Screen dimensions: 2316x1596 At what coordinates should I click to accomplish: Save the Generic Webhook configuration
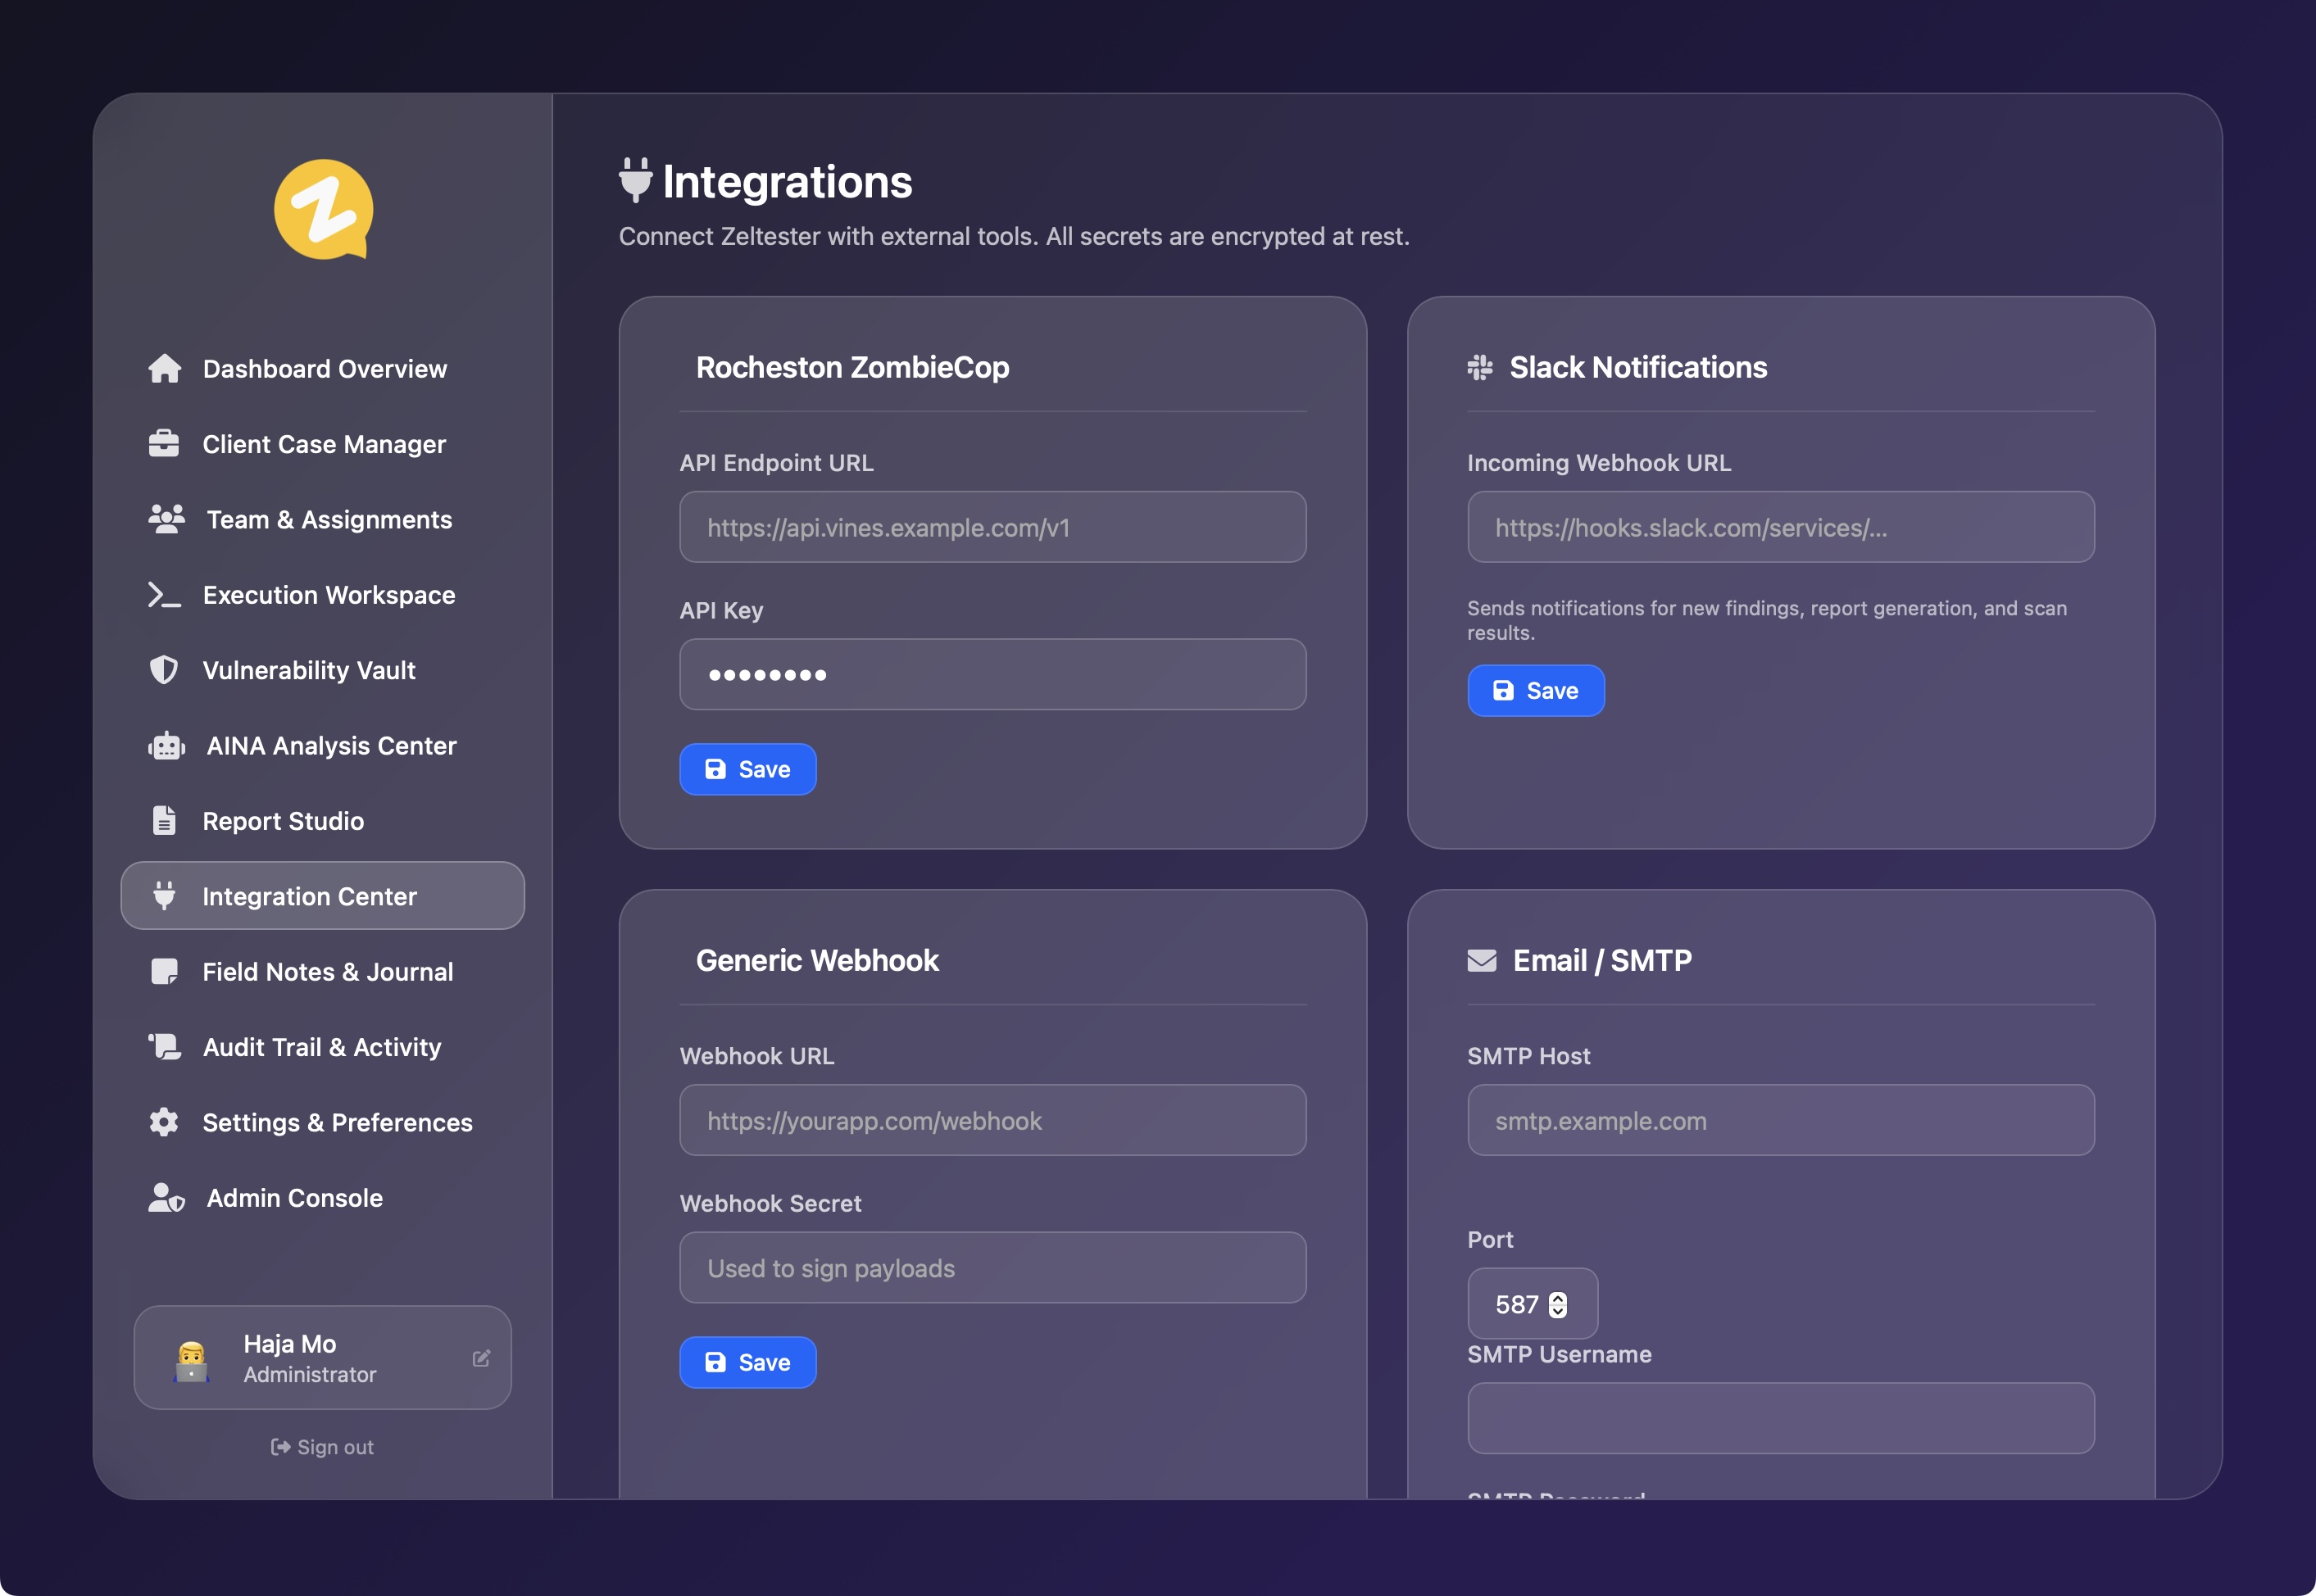point(747,1362)
